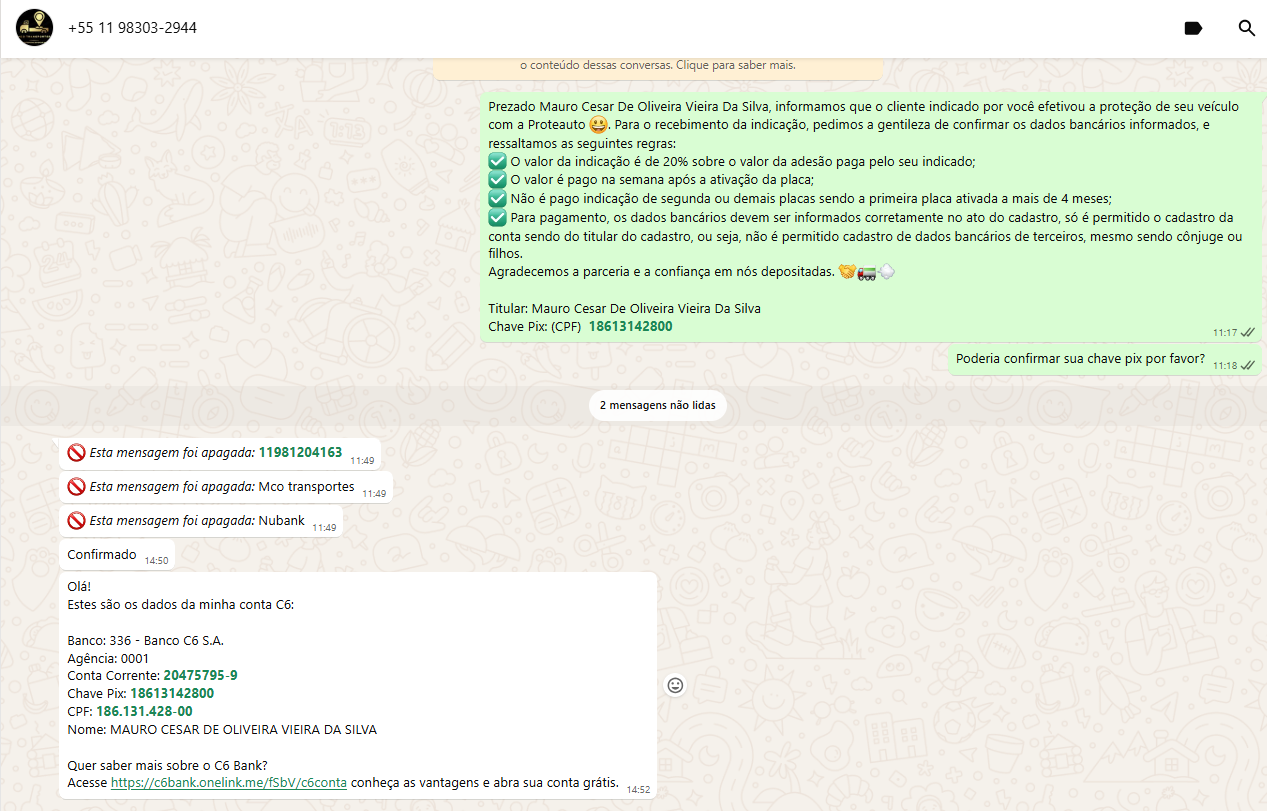1267x811 pixels.
Task: Click blocked icon on deleted Mco transportes message
Action: (76, 487)
